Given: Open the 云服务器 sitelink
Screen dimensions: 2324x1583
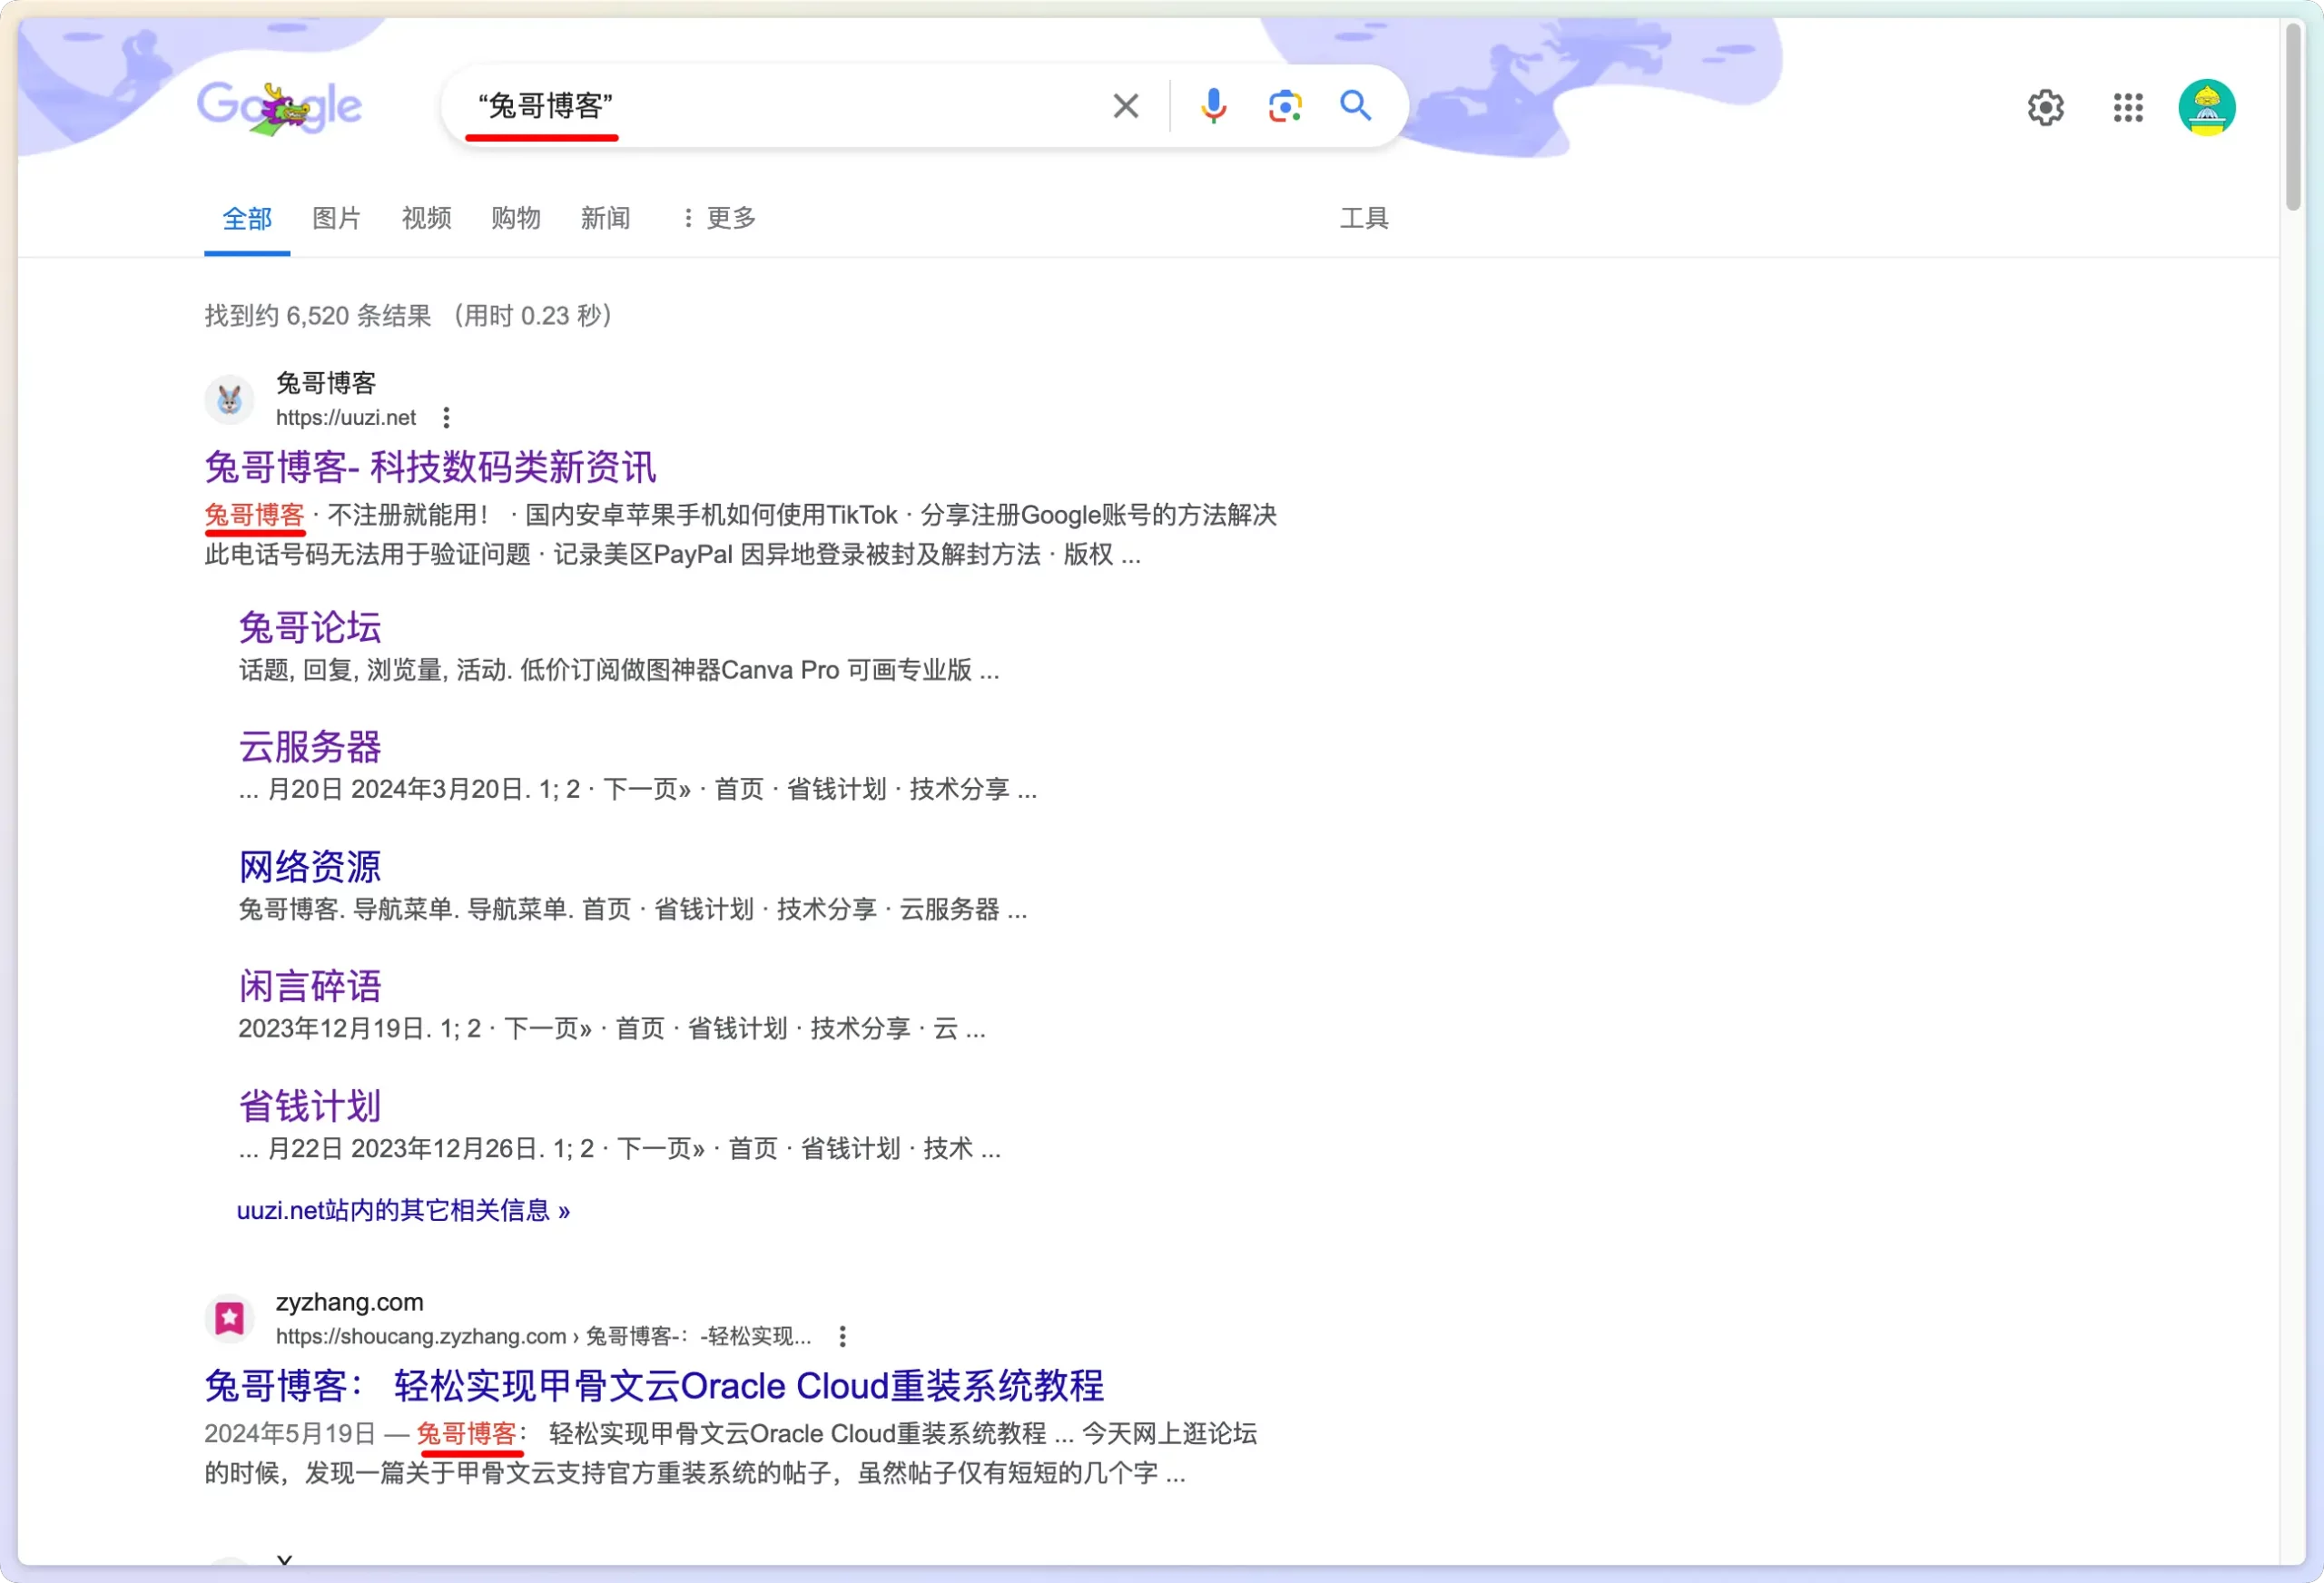Looking at the screenshot, I should (x=310, y=747).
